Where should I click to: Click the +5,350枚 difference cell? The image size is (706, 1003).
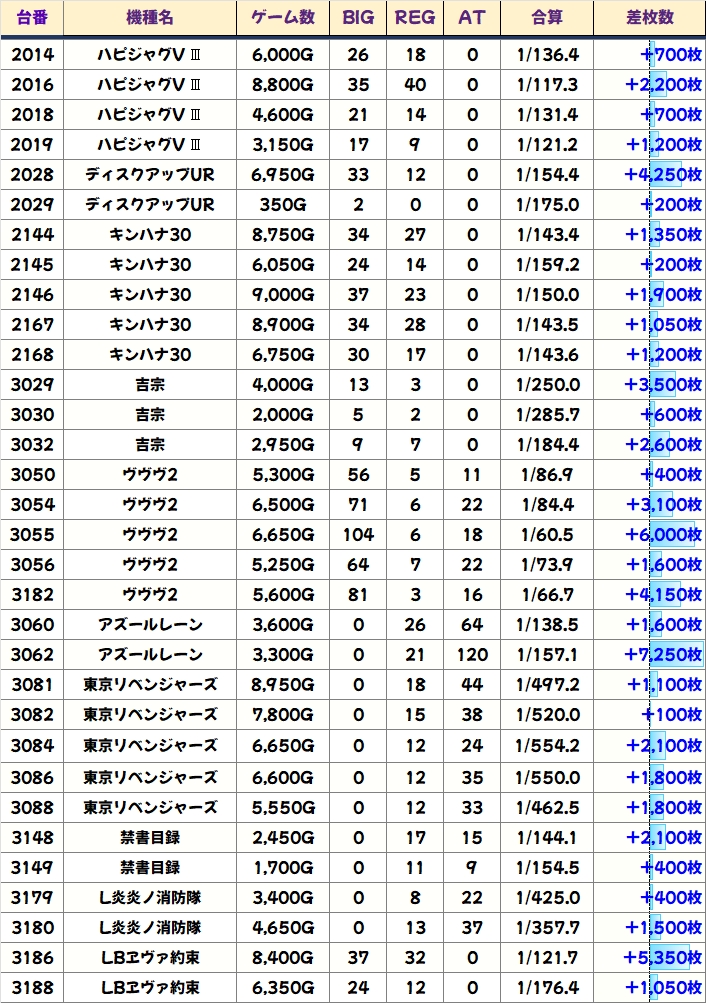coord(648,957)
